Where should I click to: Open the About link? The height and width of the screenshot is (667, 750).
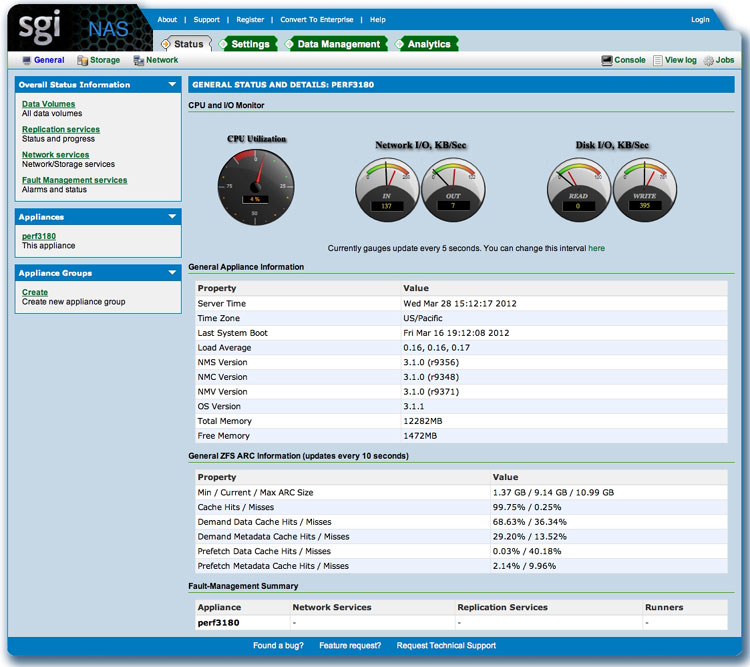[x=167, y=20]
